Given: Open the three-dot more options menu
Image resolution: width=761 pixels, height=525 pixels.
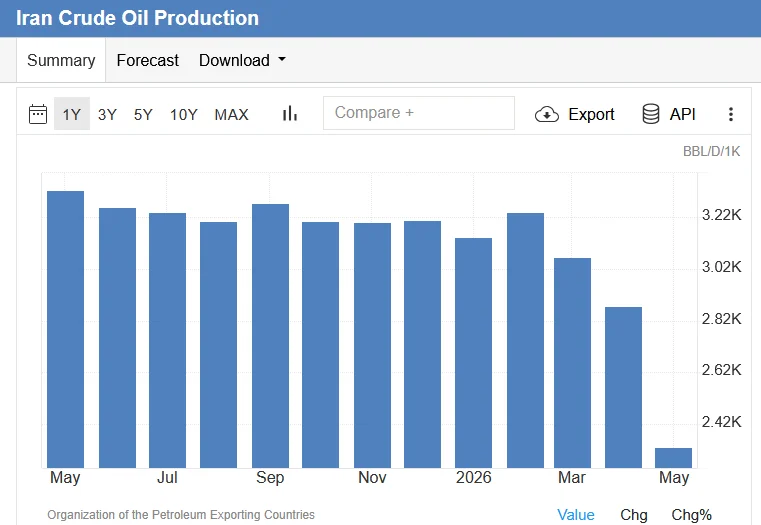Looking at the screenshot, I should click(730, 114).
